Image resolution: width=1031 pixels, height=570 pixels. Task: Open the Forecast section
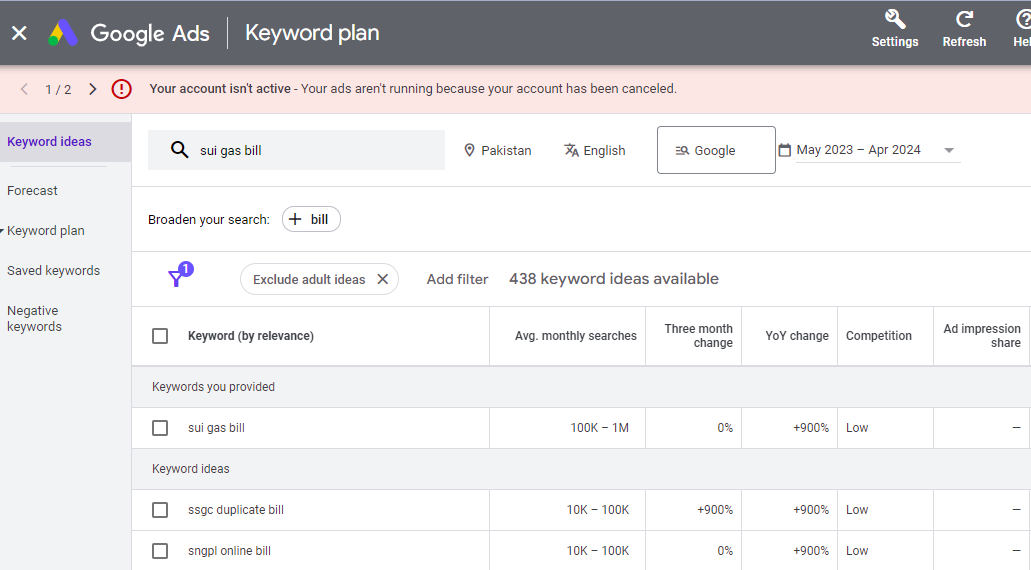coord(33,190)
